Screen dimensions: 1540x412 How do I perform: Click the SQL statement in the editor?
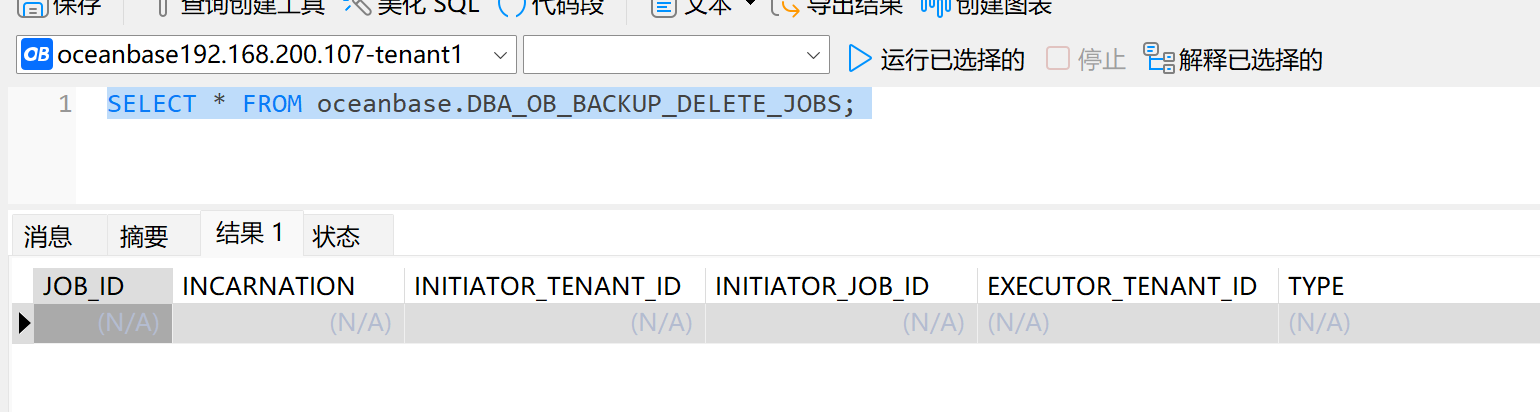[x=482, y=104]
